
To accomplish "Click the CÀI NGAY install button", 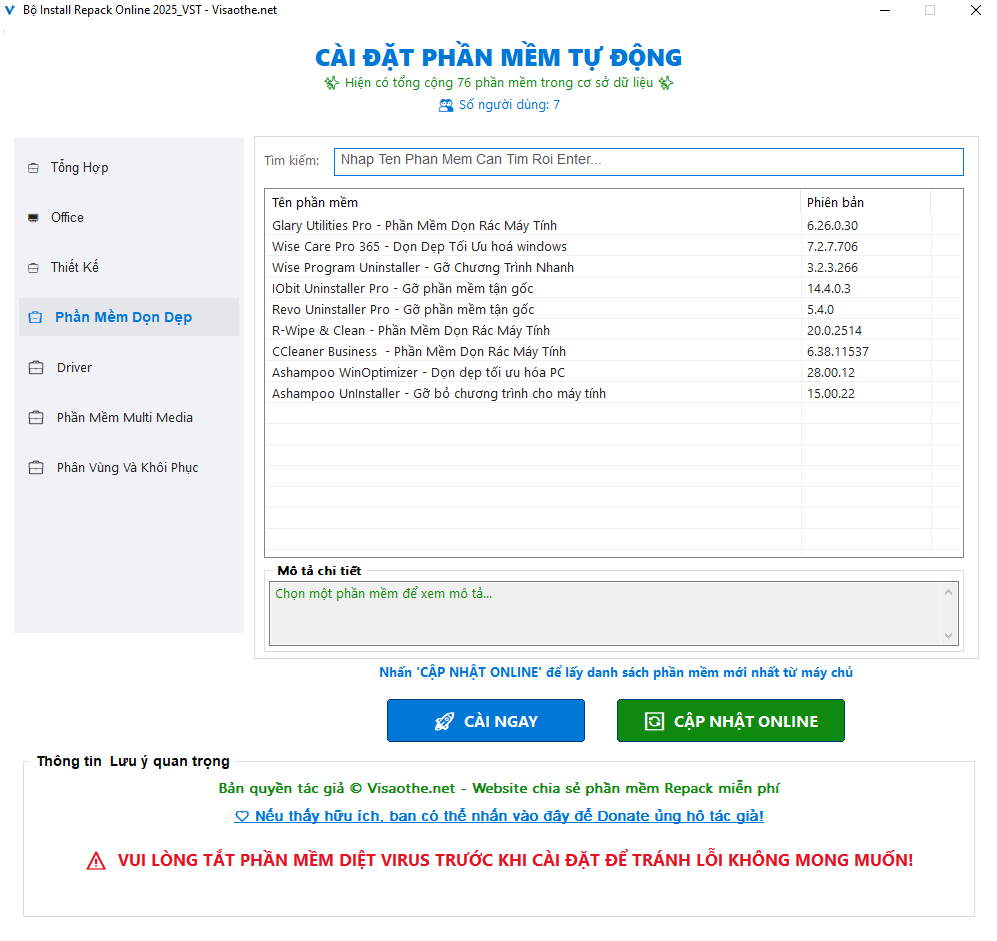I will click(x=486, y=721).
